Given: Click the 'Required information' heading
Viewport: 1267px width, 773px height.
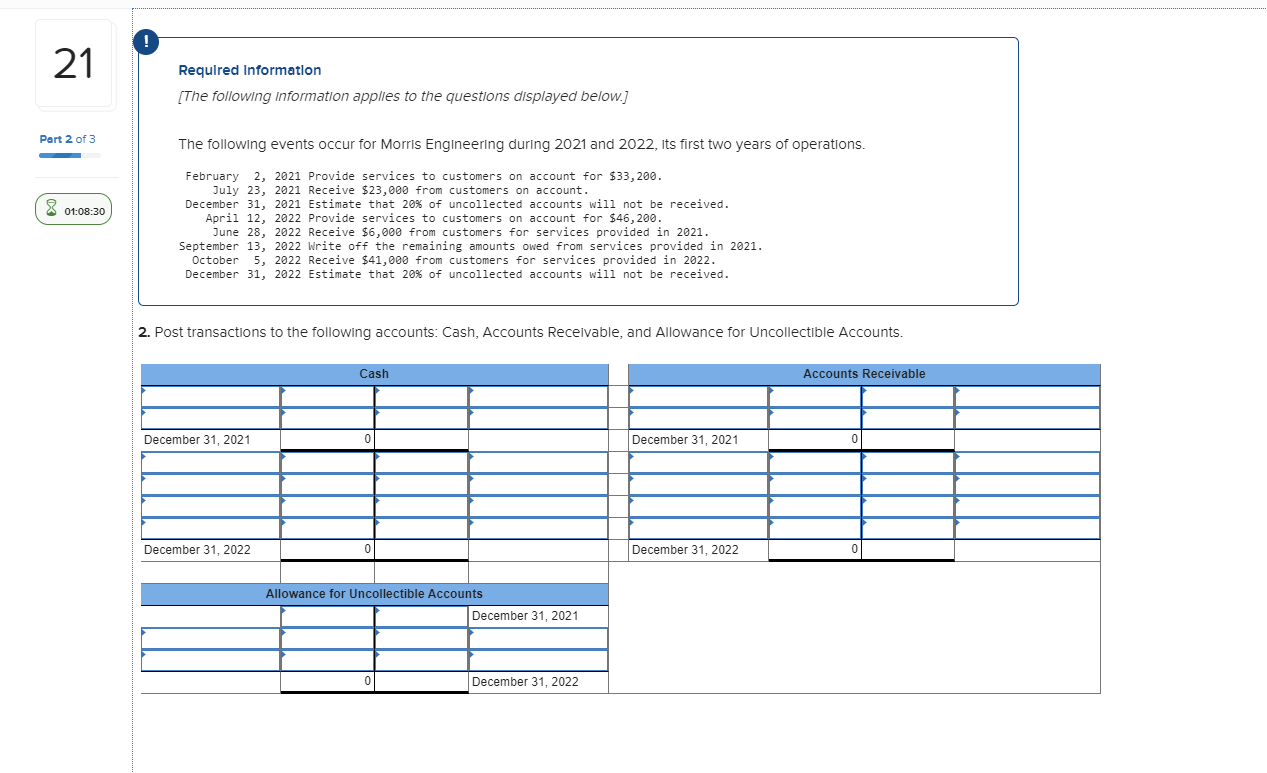Looking at the screenshot, I should pyautogui.click(x=250, y=70).
